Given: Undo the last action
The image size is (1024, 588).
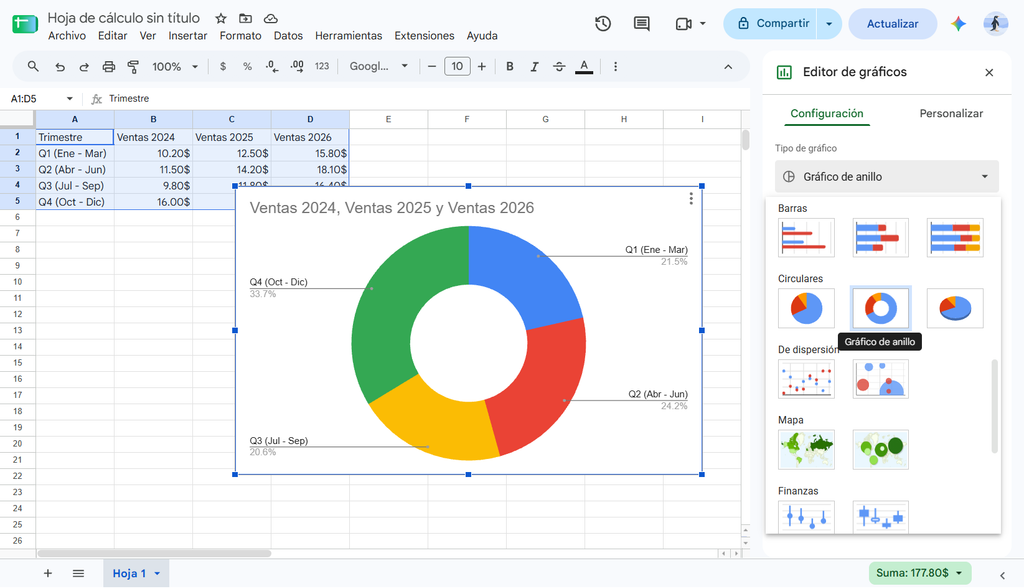Looking at the screenshot, I should coord(60,67).
